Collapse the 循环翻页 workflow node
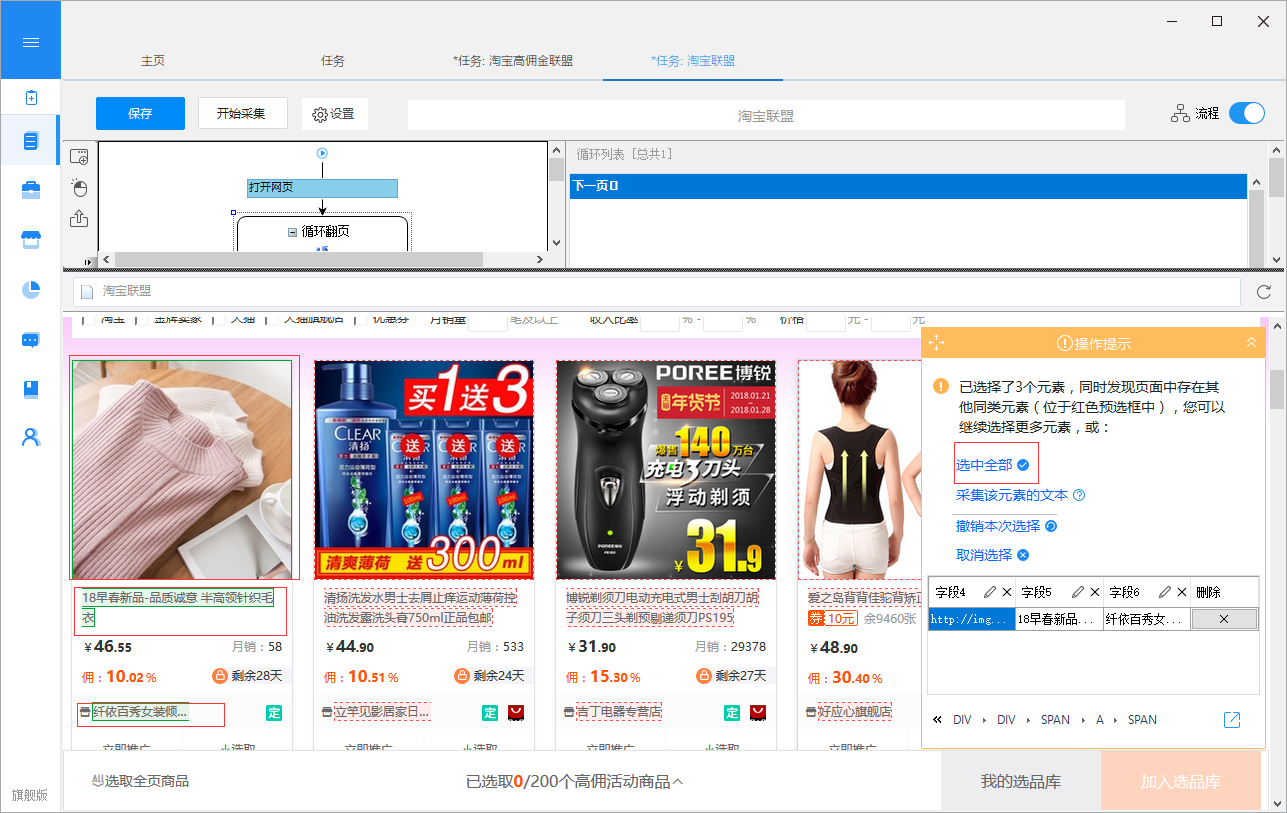 click(x=292, y=232)
